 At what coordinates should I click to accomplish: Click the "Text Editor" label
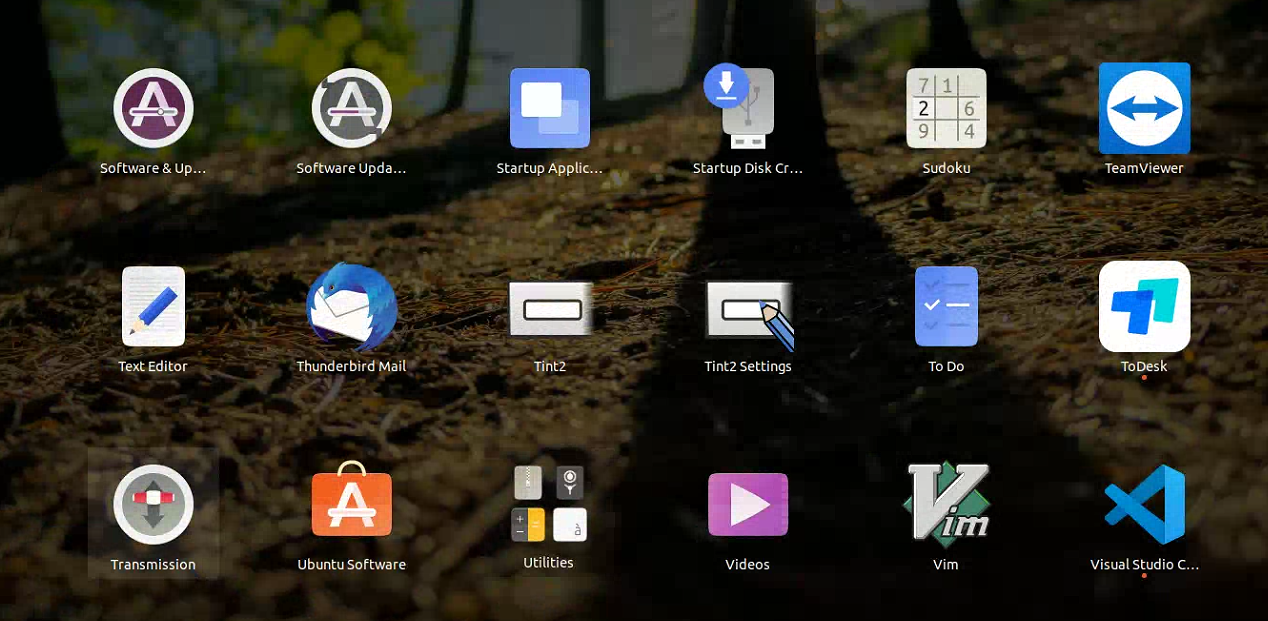click(x=153, y=366)
